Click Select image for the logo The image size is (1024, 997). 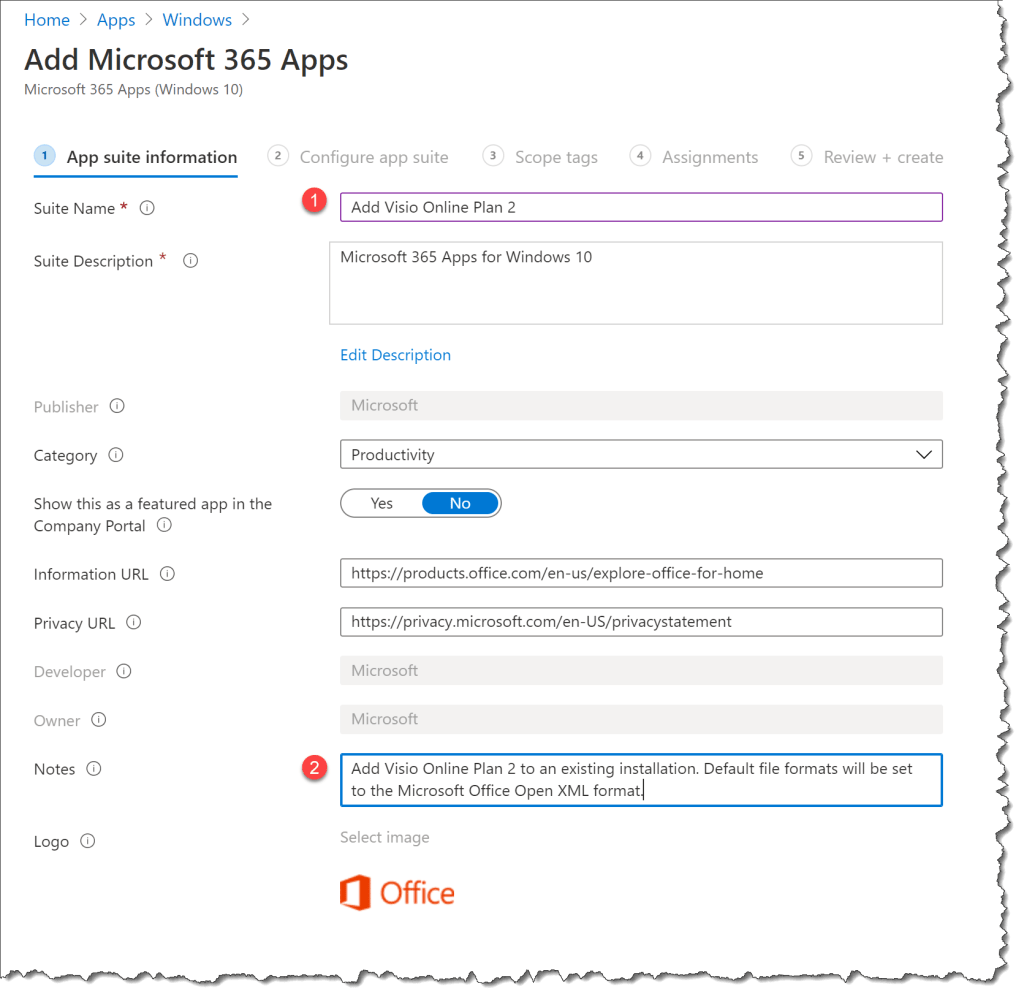[384, 837]
